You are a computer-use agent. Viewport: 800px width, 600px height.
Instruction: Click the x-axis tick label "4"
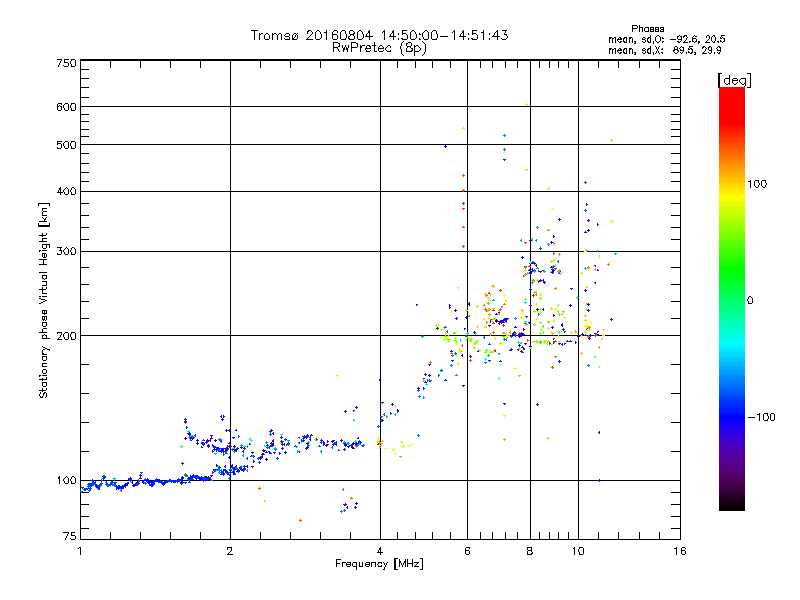click(380, 551)
